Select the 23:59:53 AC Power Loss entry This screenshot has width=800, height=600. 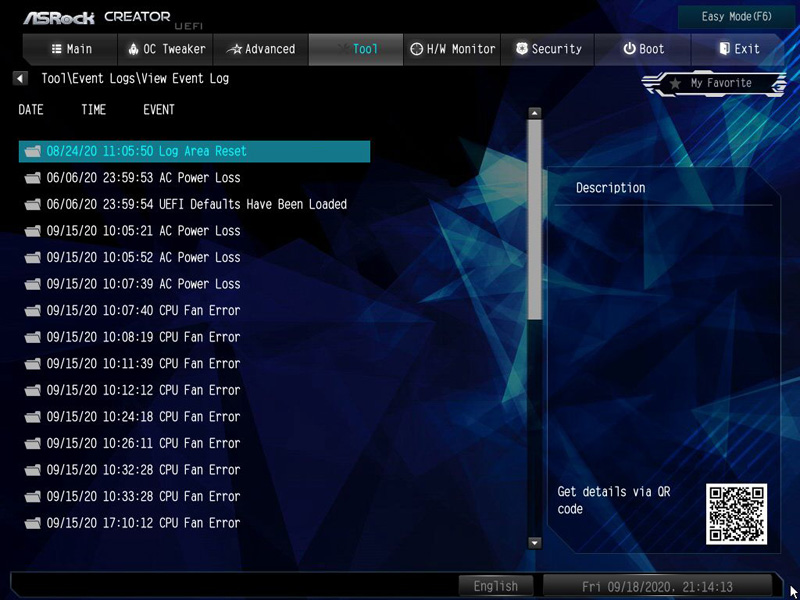pos(194,178)
